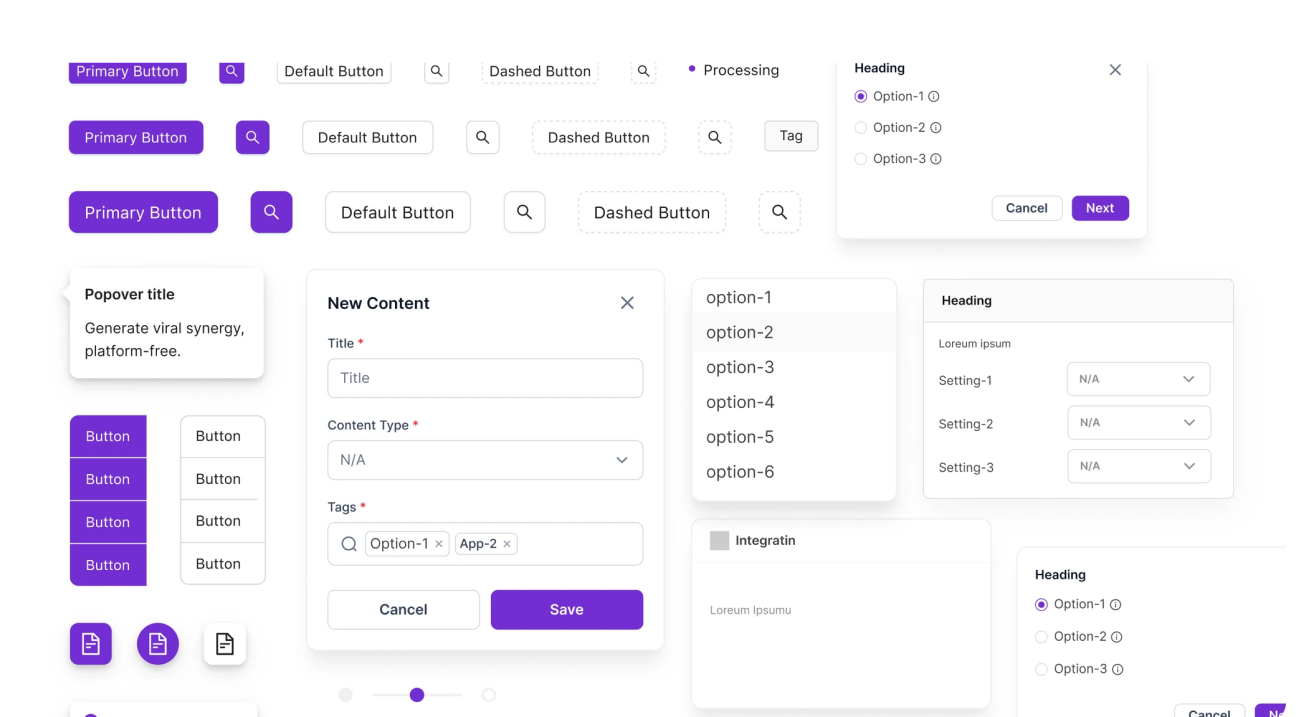Close the New Content dialog with X
1296x717 pixels.
click(x=627, y=303)
